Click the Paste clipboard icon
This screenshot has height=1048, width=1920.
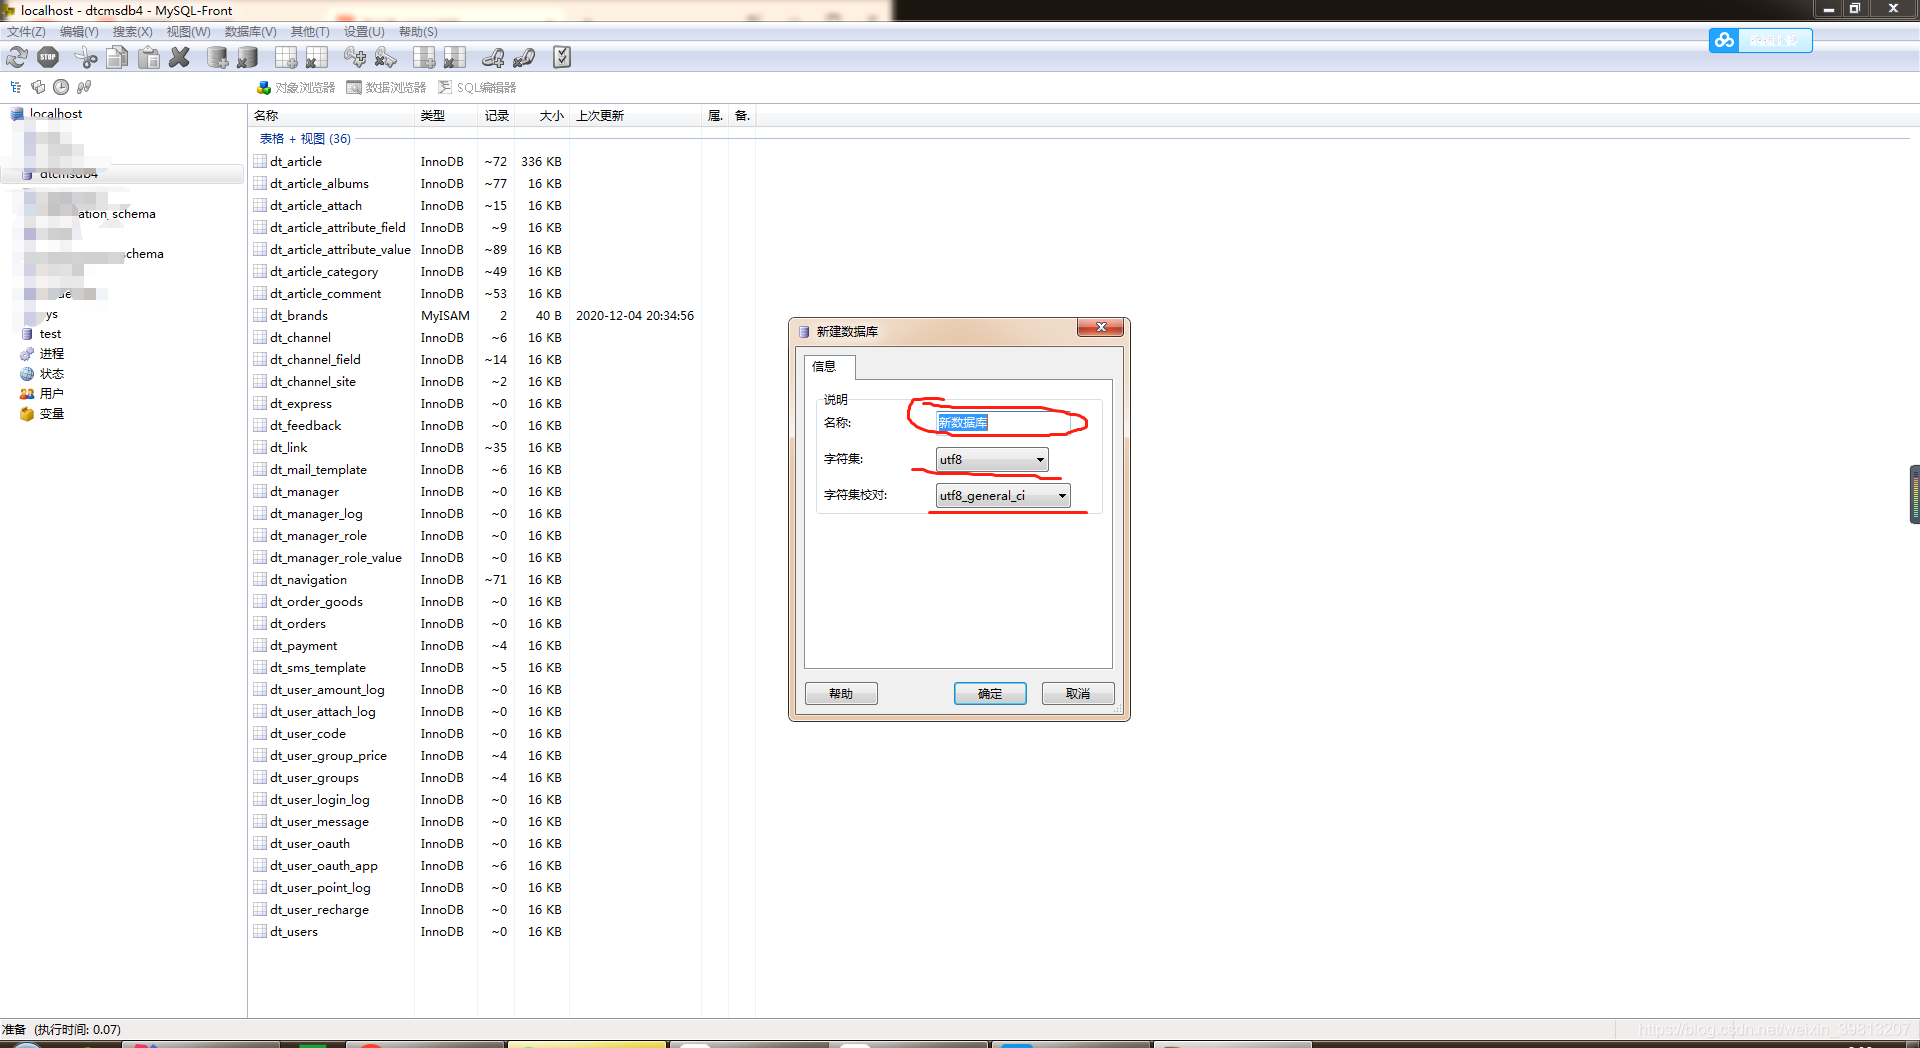click(x=149, y=58)
